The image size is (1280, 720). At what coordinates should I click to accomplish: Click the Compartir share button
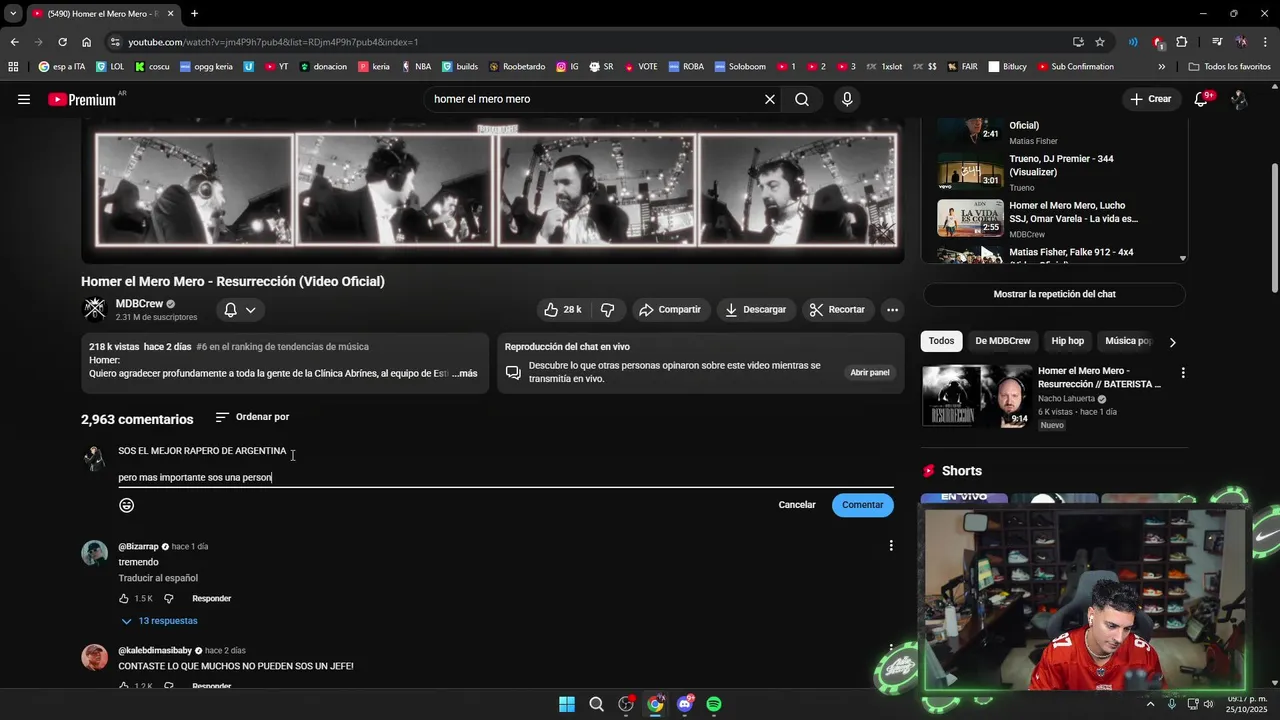(x=670, y=310)
